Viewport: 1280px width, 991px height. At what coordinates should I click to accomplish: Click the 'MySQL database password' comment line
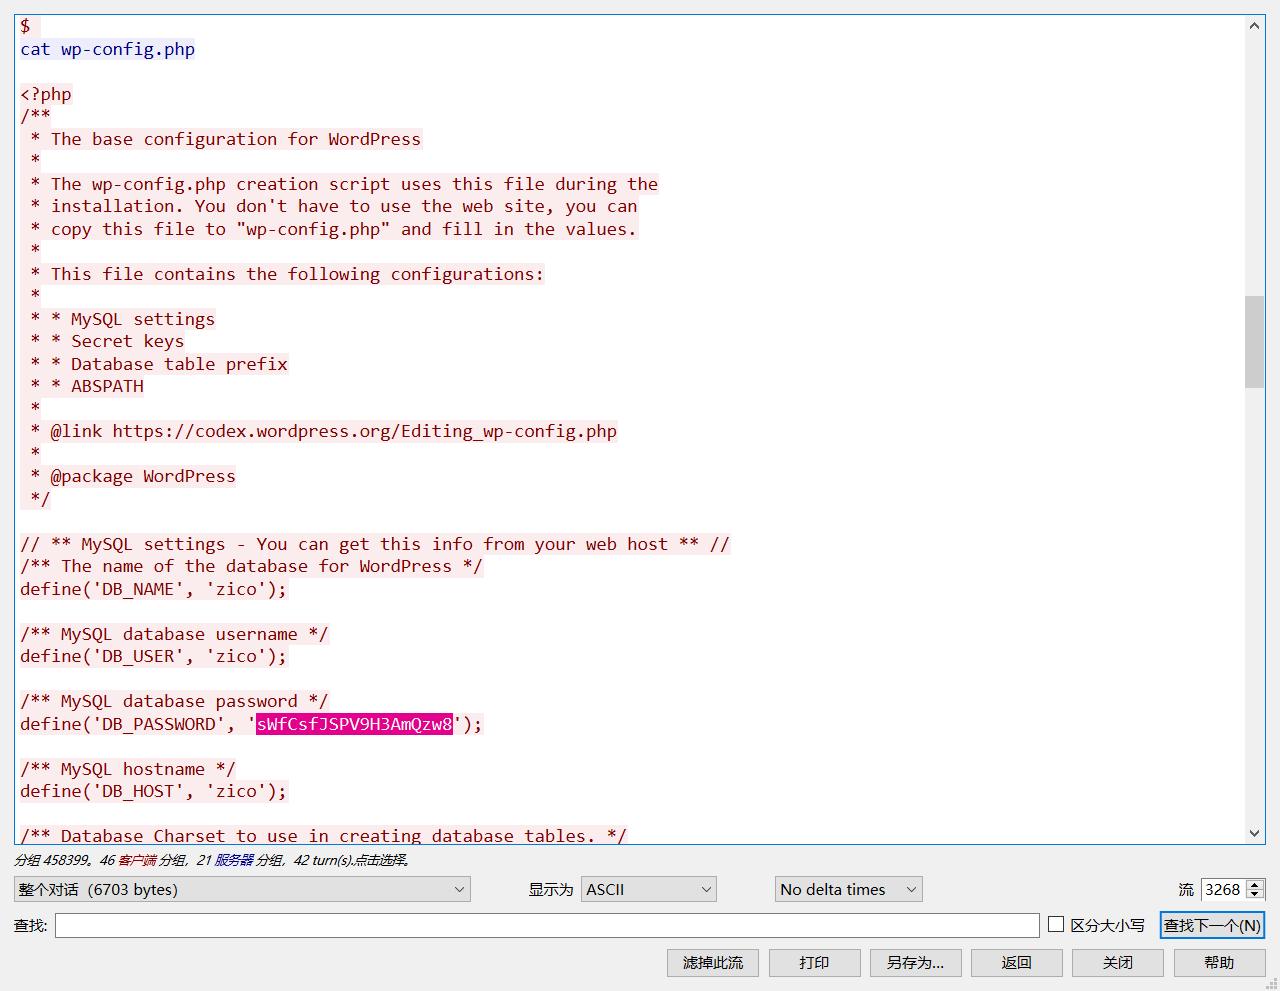174,701
